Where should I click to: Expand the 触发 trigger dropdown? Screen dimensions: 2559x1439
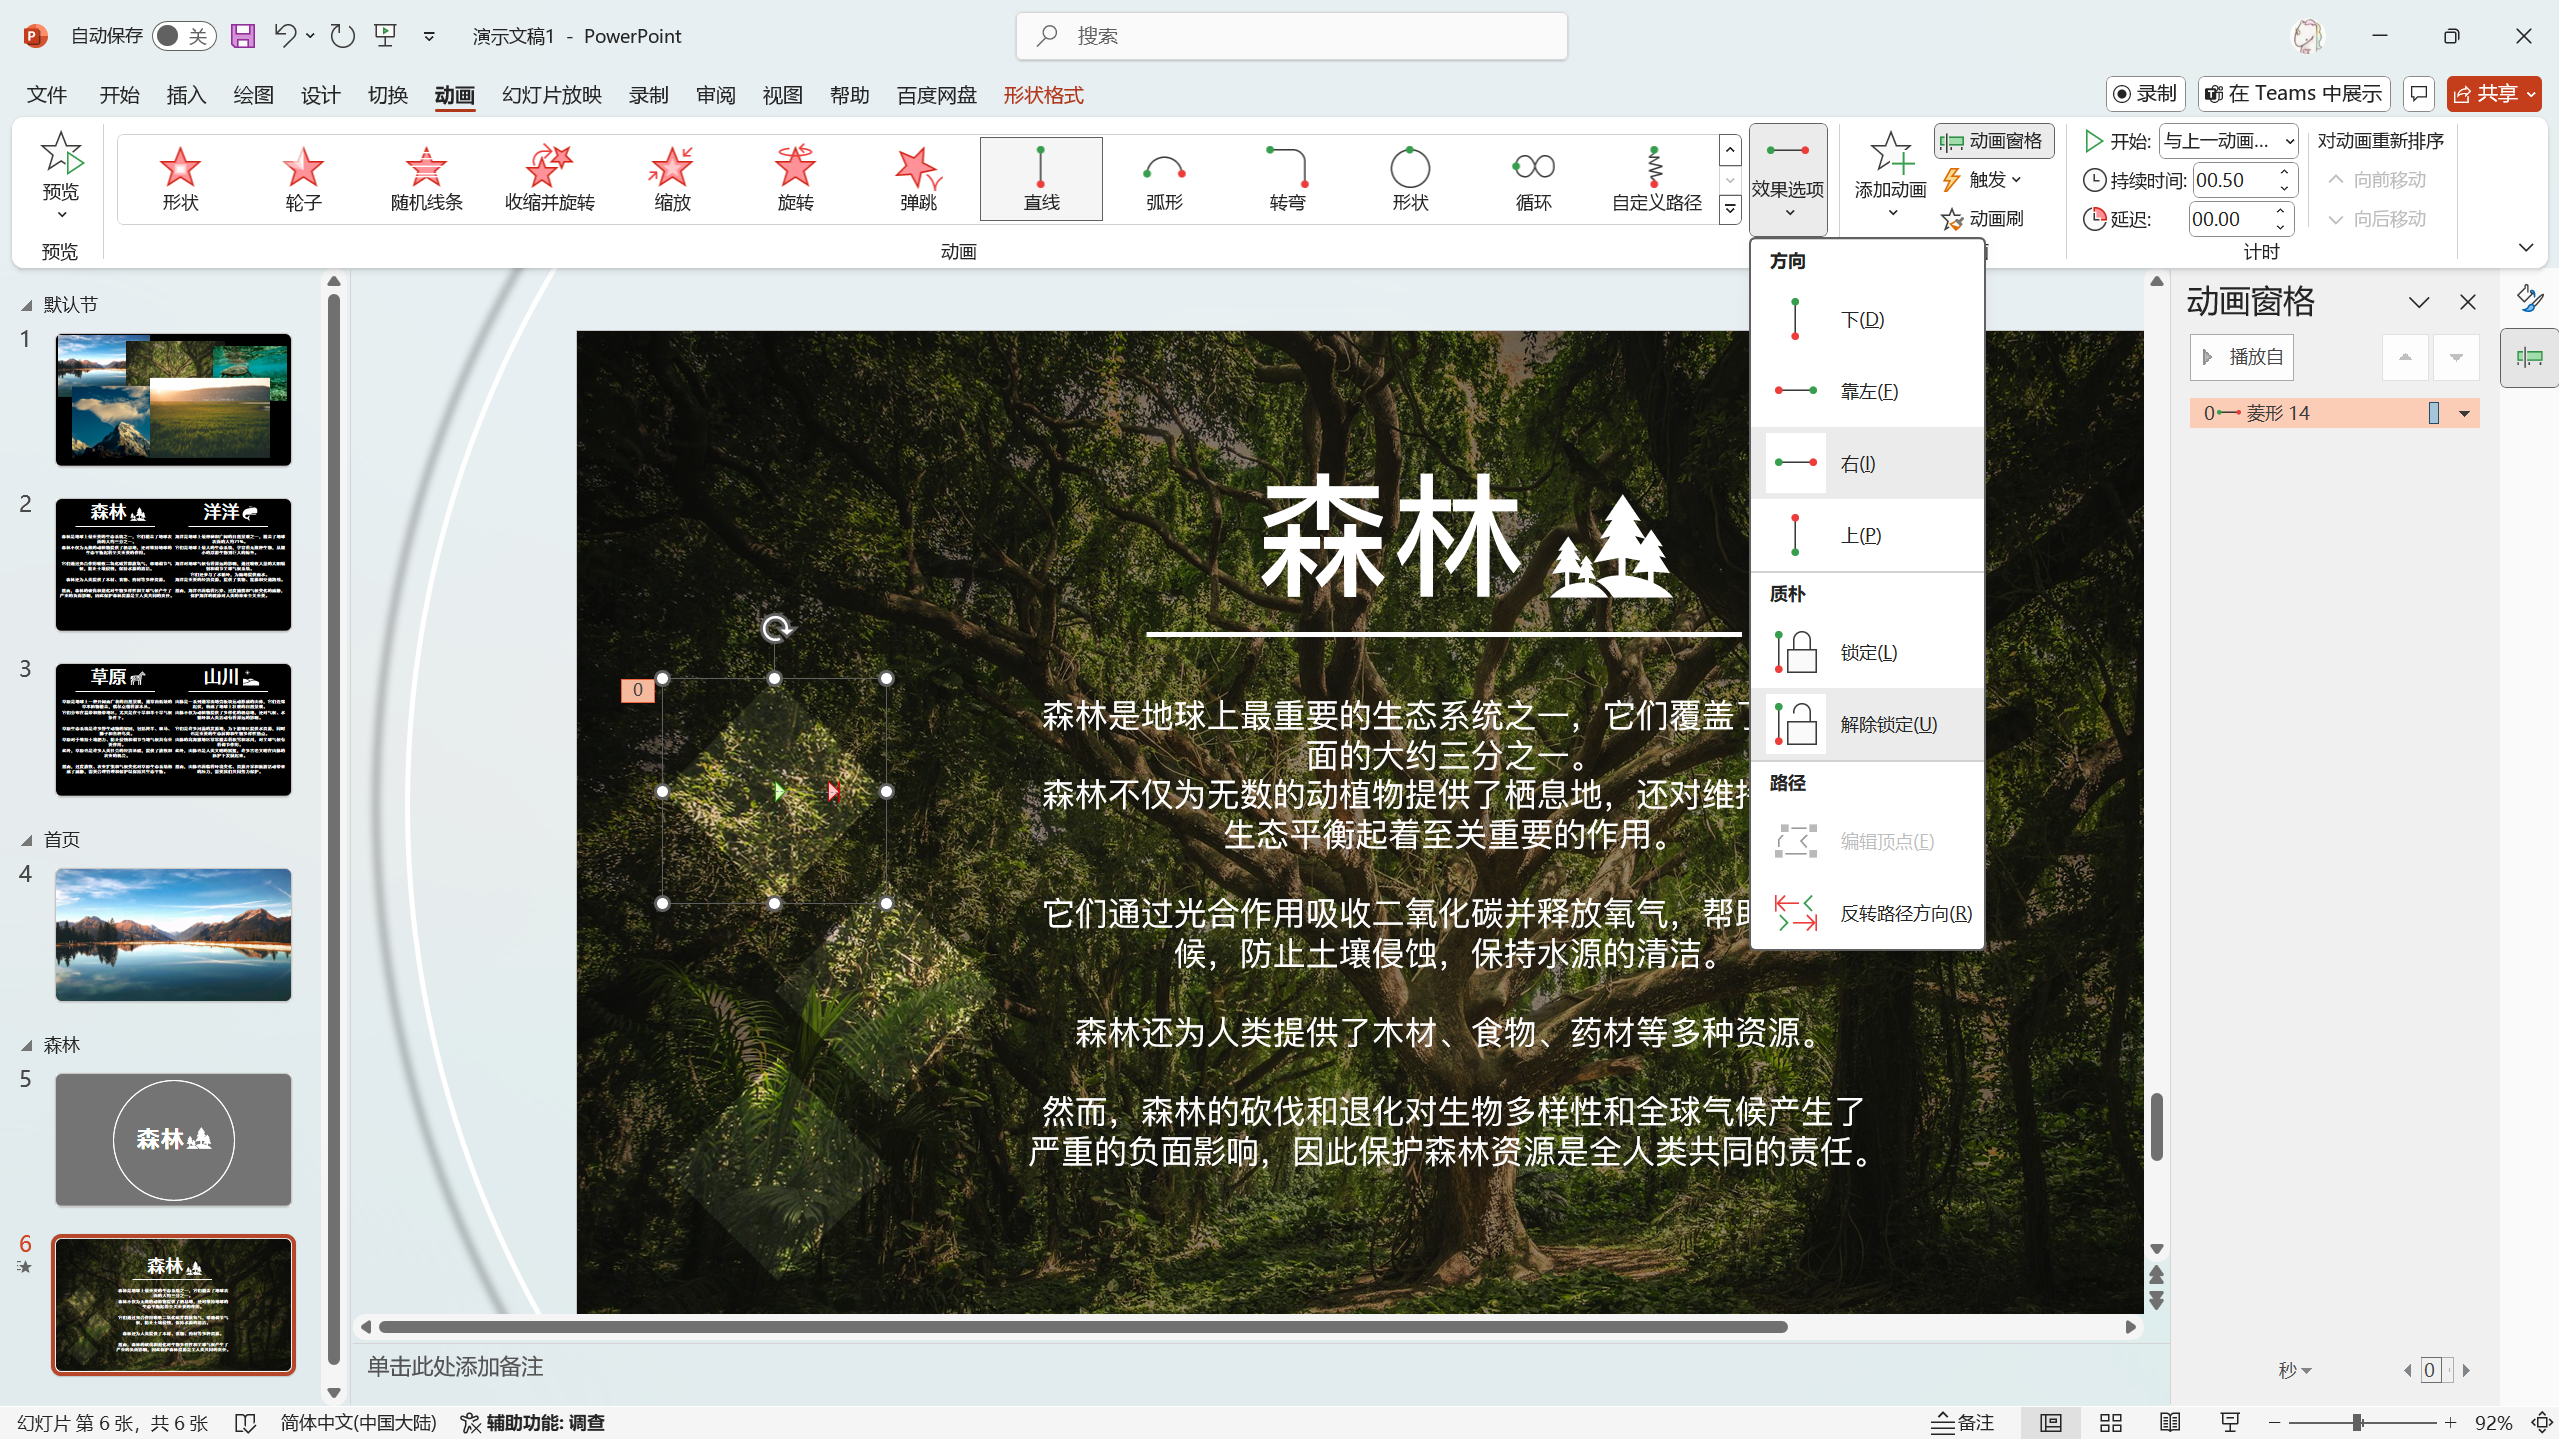[1982, 180]
